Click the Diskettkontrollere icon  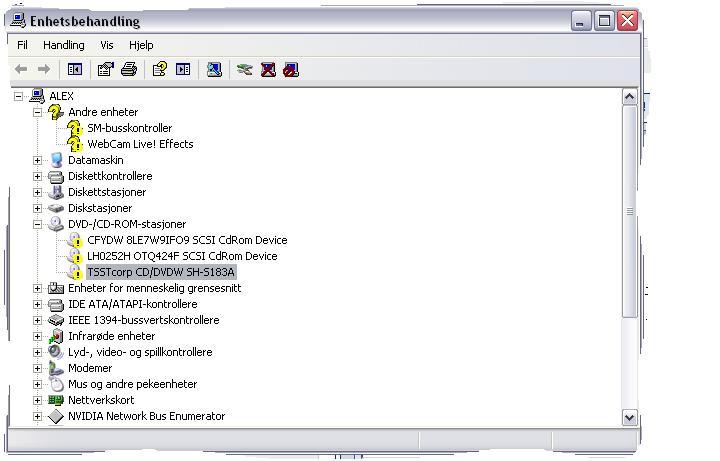tap(56, 176)
